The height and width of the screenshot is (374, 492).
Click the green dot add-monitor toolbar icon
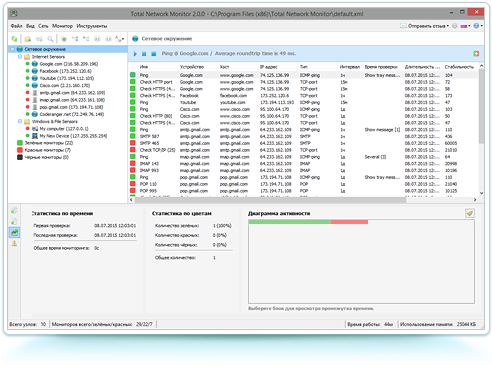64,39
